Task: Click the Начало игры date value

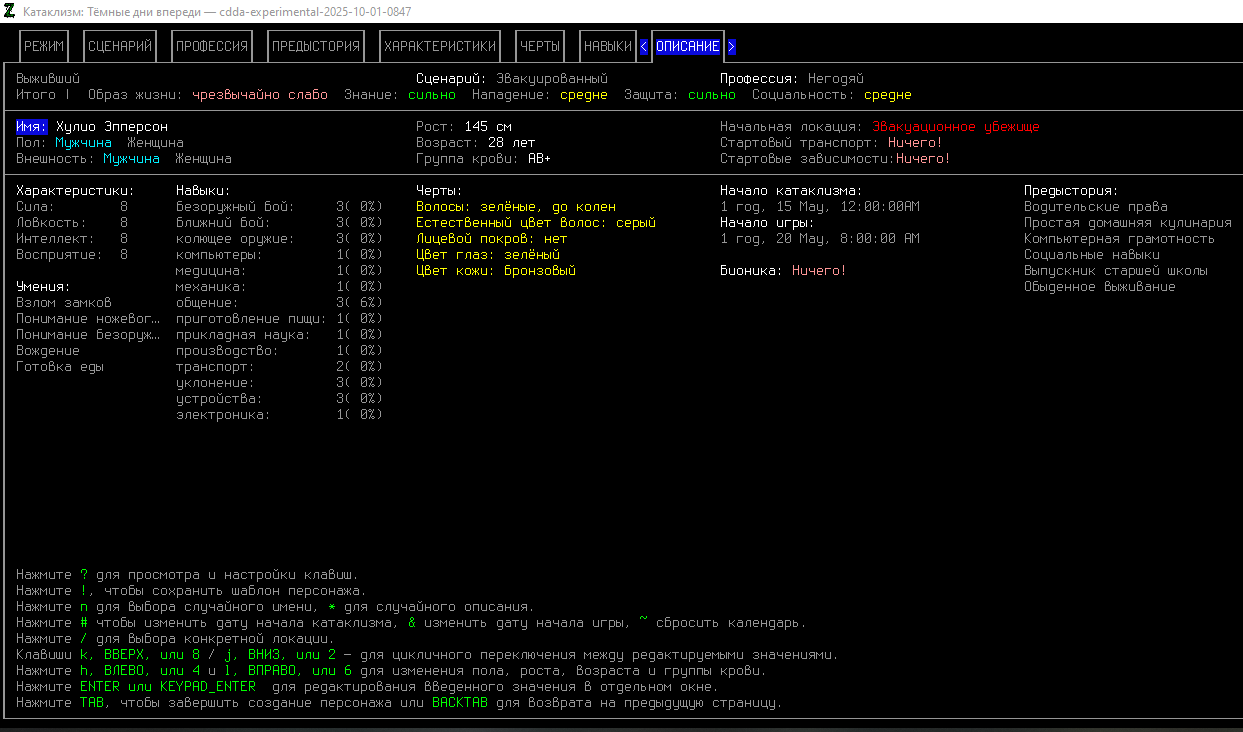Action: pyautogui.click(x=820, y=239)
